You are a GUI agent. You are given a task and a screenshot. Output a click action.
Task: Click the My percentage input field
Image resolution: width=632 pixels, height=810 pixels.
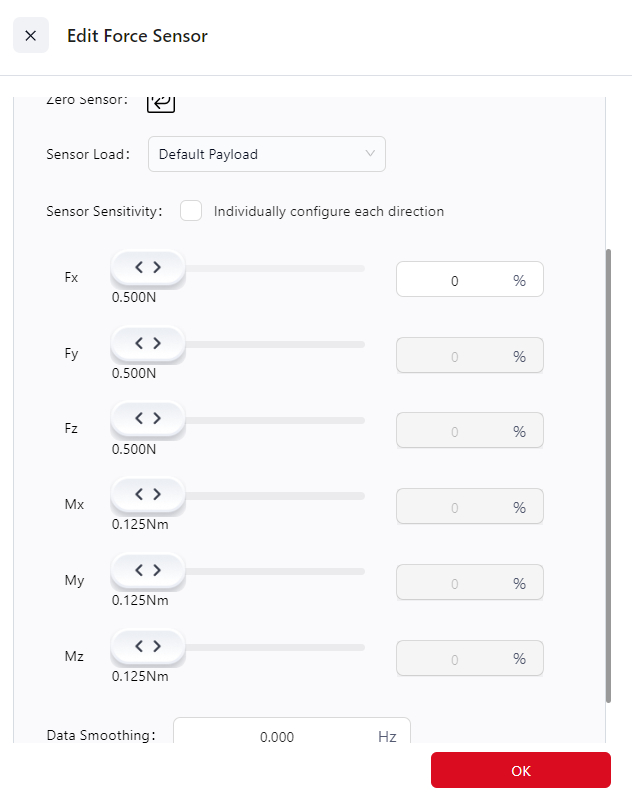454,583
